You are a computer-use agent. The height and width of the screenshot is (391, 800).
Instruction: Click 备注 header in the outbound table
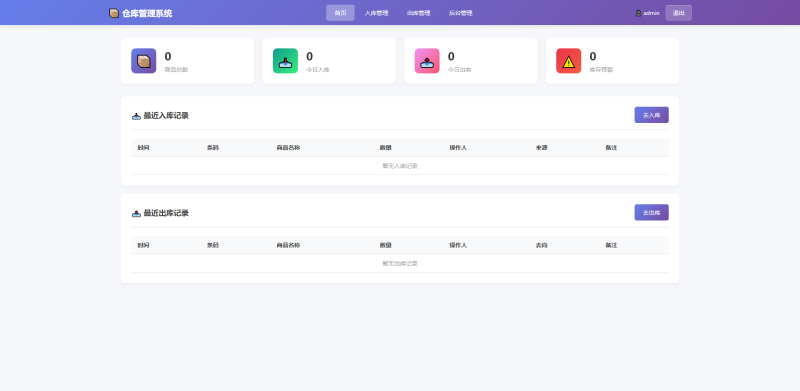[x=611, y=245]
